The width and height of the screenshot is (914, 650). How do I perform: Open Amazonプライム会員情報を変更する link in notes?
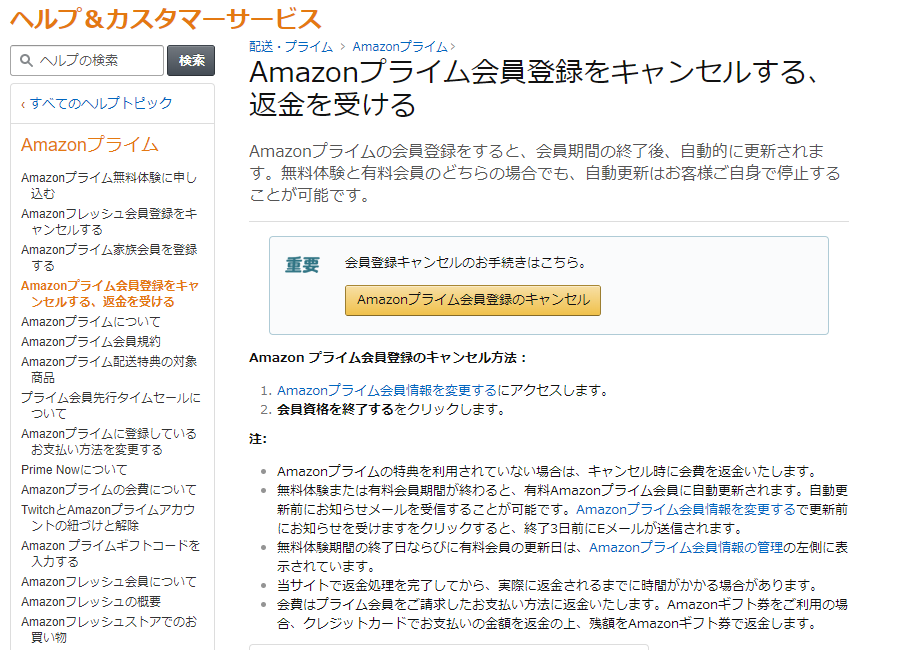tap(686, 510)
